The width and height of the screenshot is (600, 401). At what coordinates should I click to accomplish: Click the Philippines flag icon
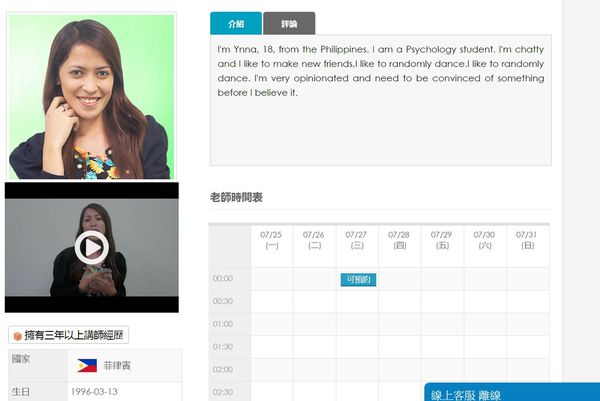tap(85, 365)
